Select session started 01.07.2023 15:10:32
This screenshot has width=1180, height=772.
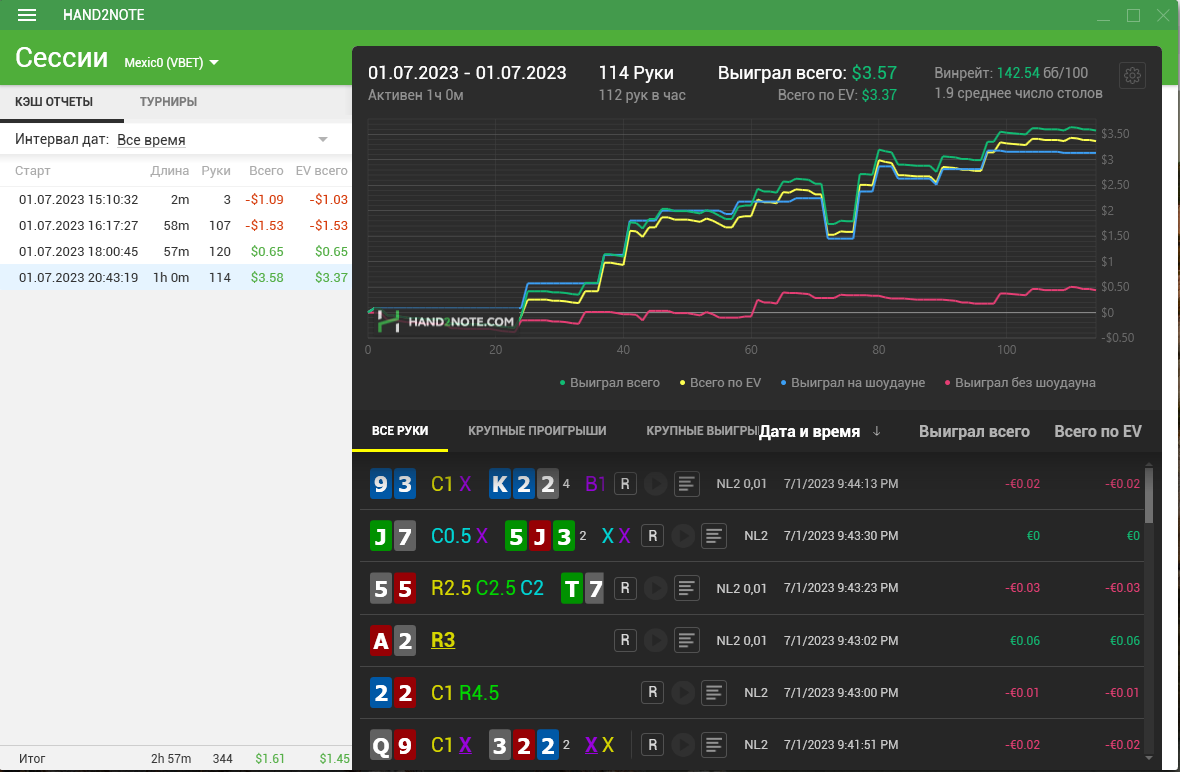175,199
